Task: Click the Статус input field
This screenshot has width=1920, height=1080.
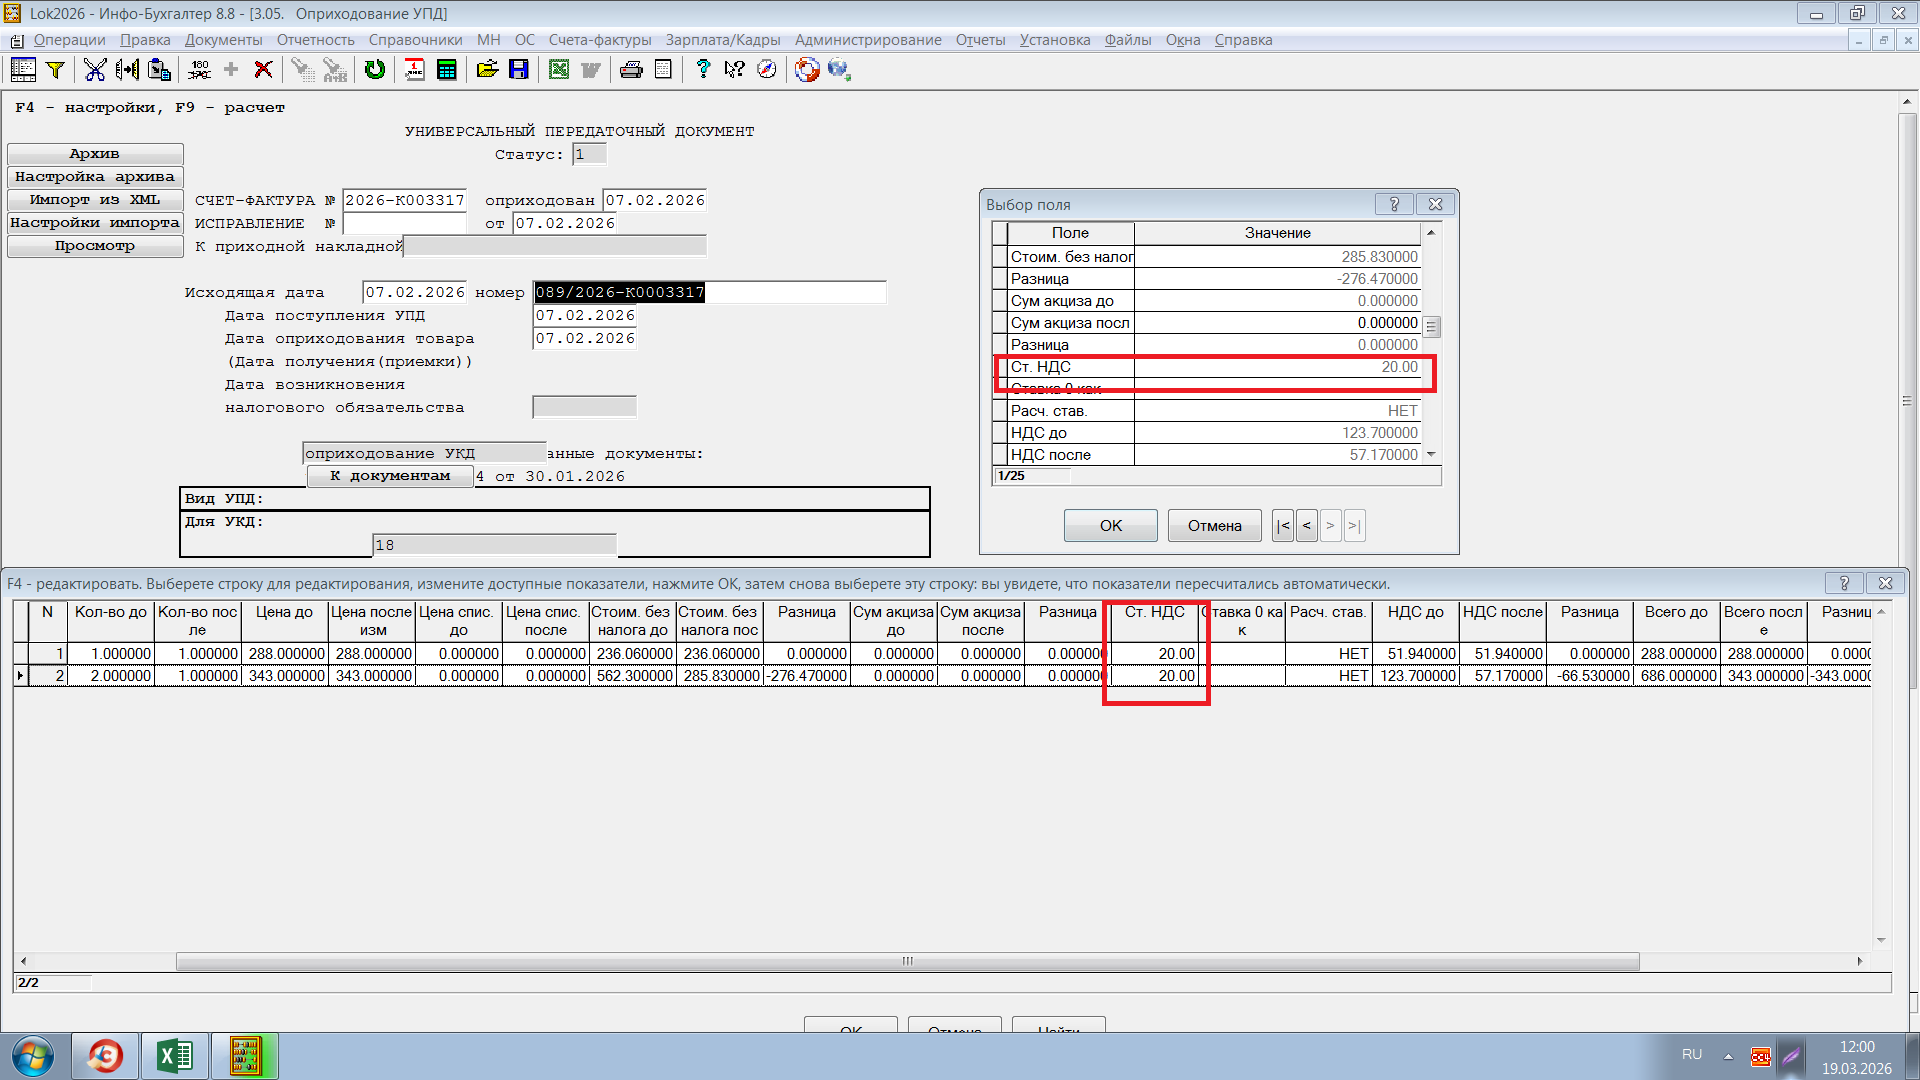Action: click(589, 154)
